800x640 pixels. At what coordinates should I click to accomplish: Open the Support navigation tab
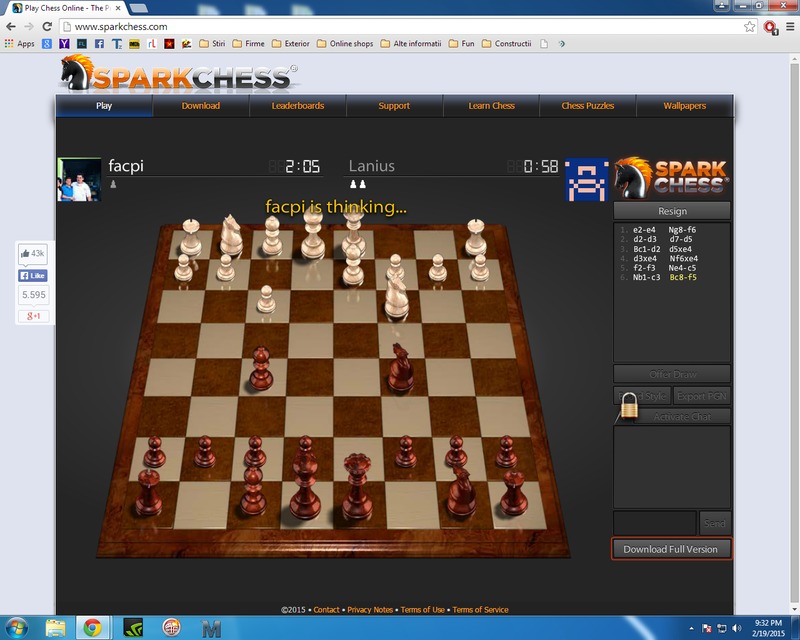click(394, 106)
